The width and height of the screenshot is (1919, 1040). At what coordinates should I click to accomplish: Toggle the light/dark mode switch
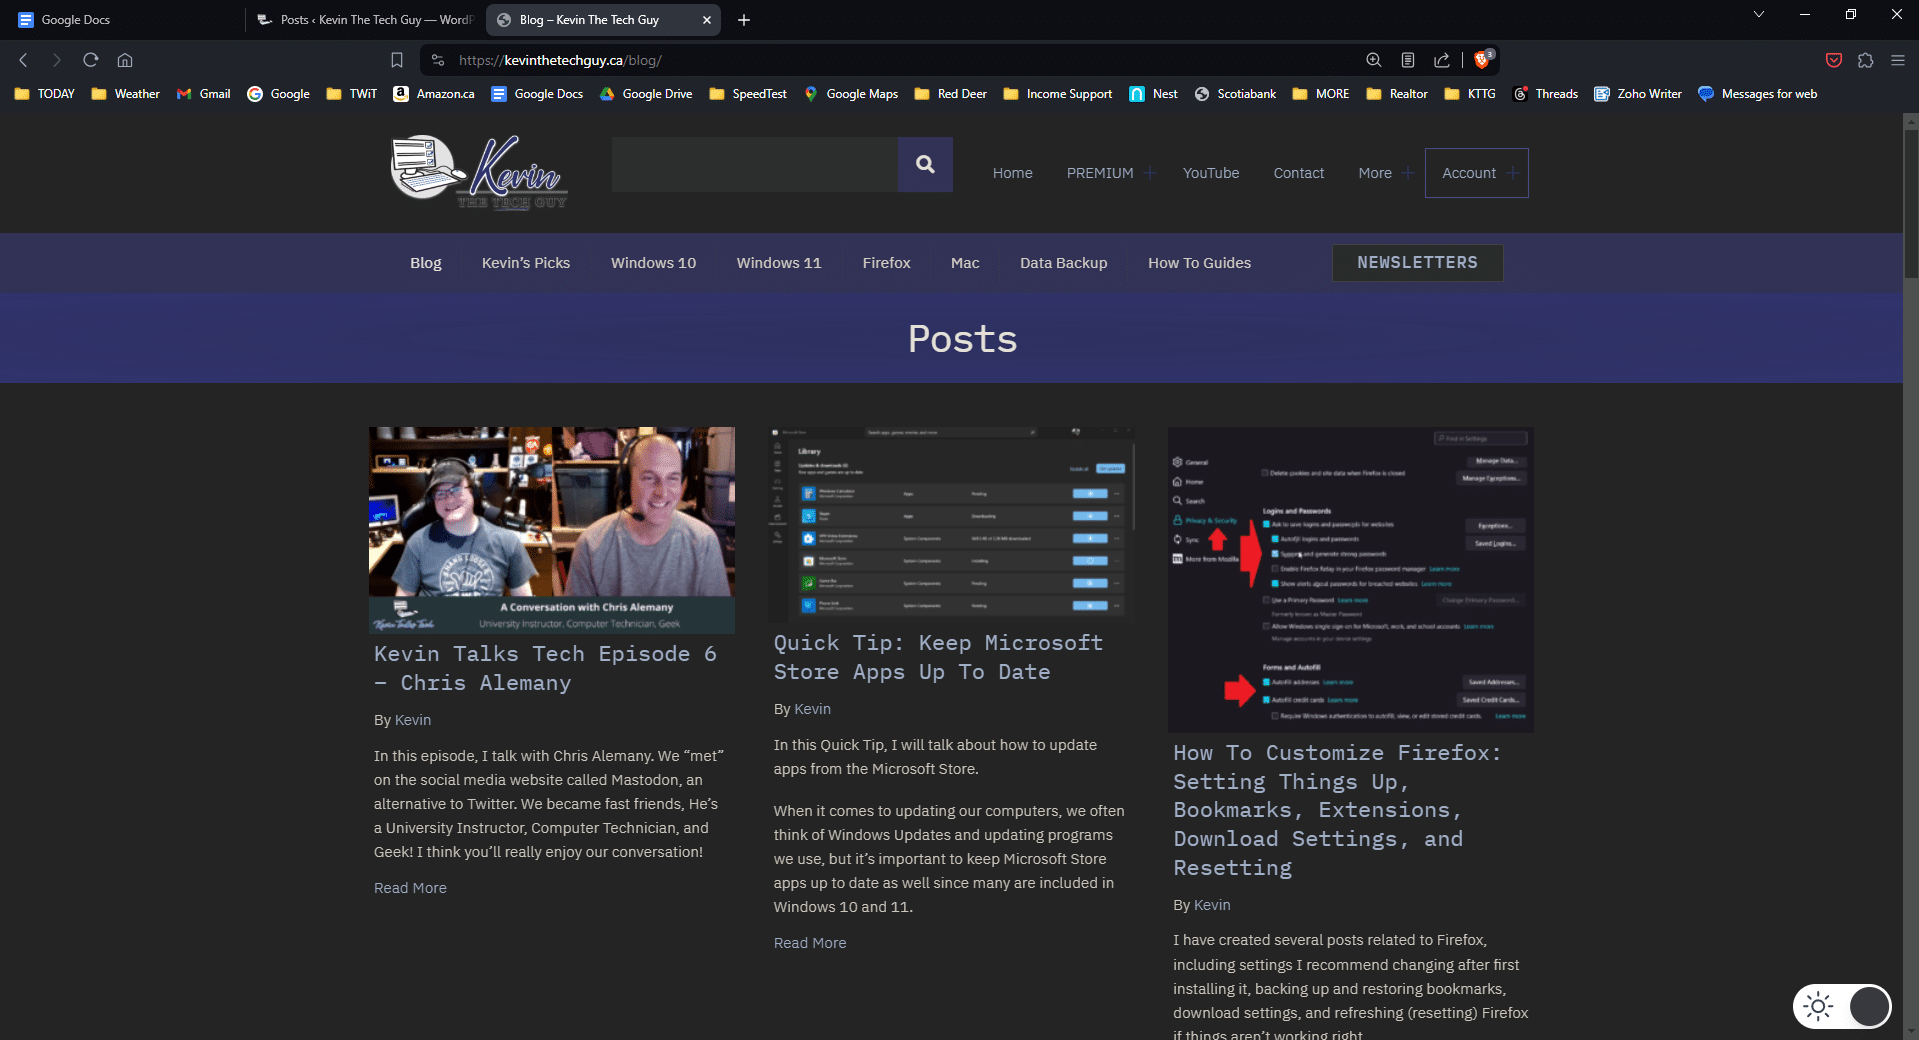tap(1842, 1006)
